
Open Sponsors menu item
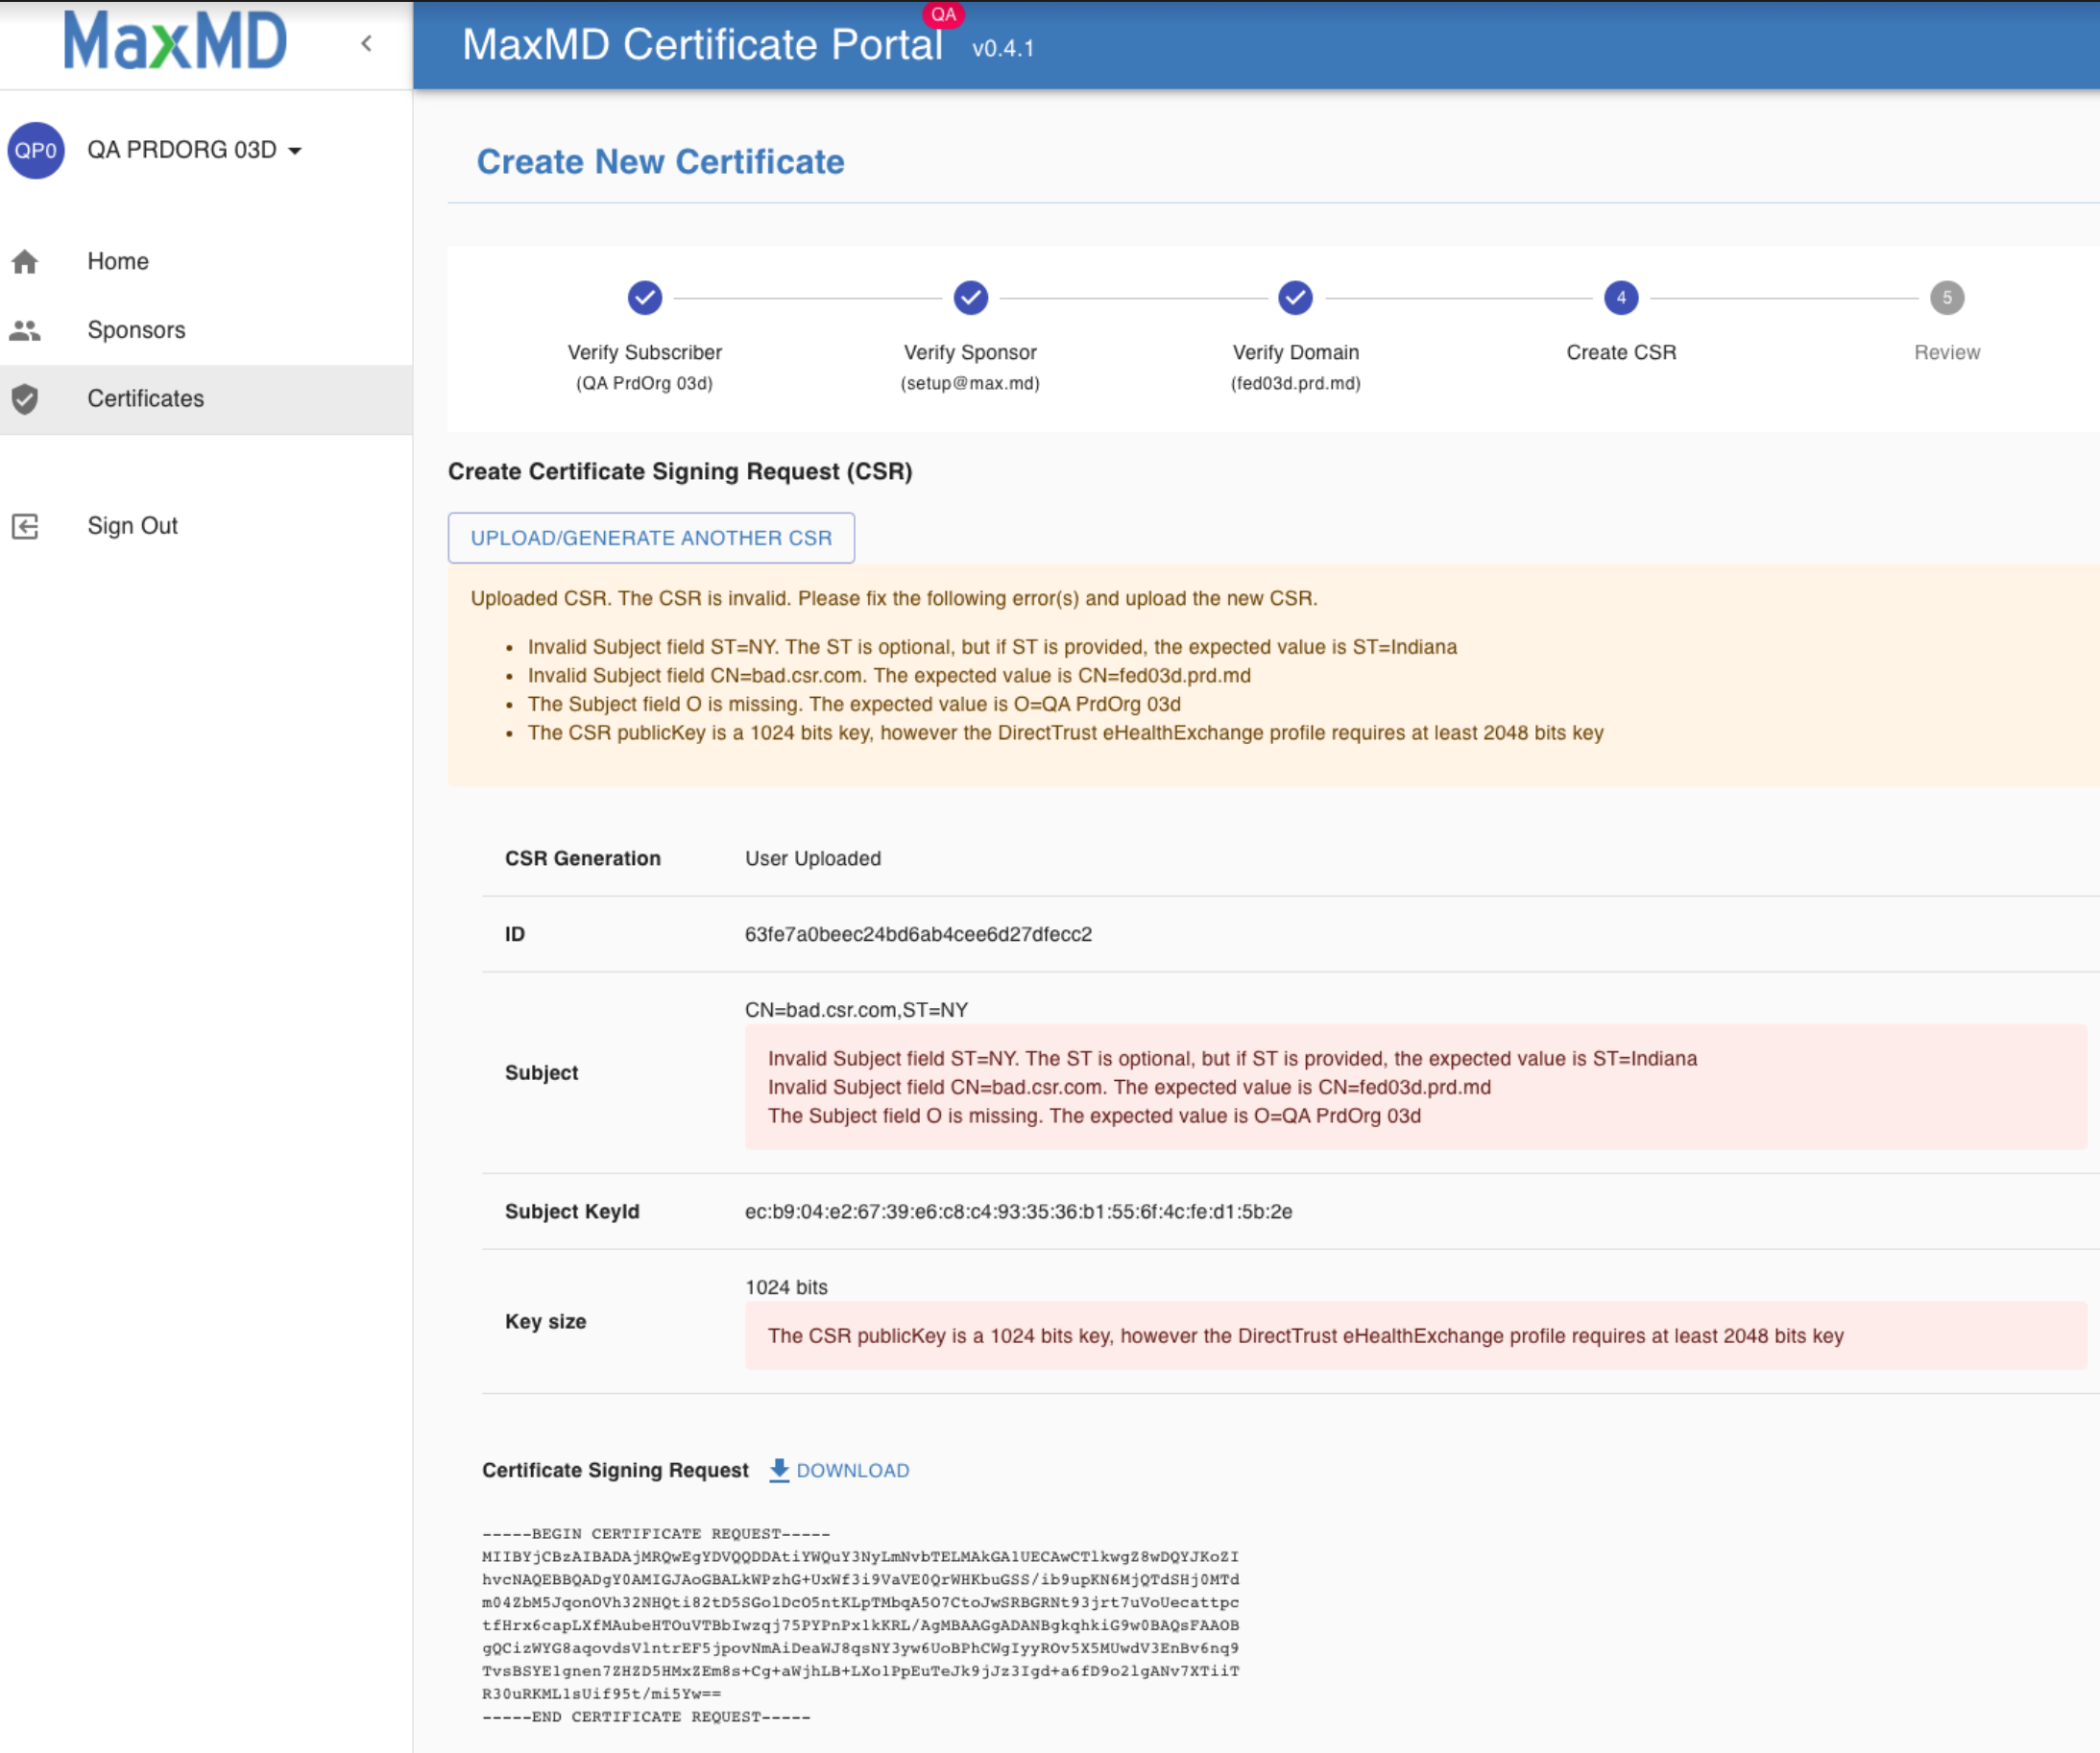pyautogui.click(x=136, y=330)
